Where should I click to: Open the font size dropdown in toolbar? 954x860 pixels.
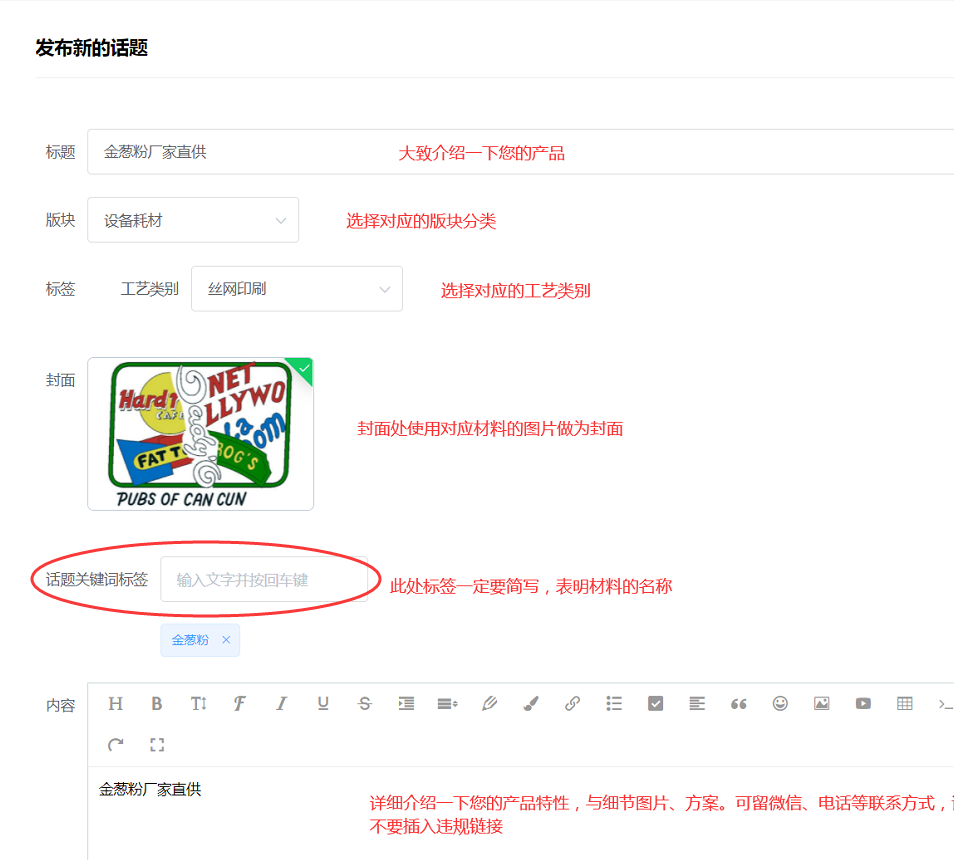198,704
